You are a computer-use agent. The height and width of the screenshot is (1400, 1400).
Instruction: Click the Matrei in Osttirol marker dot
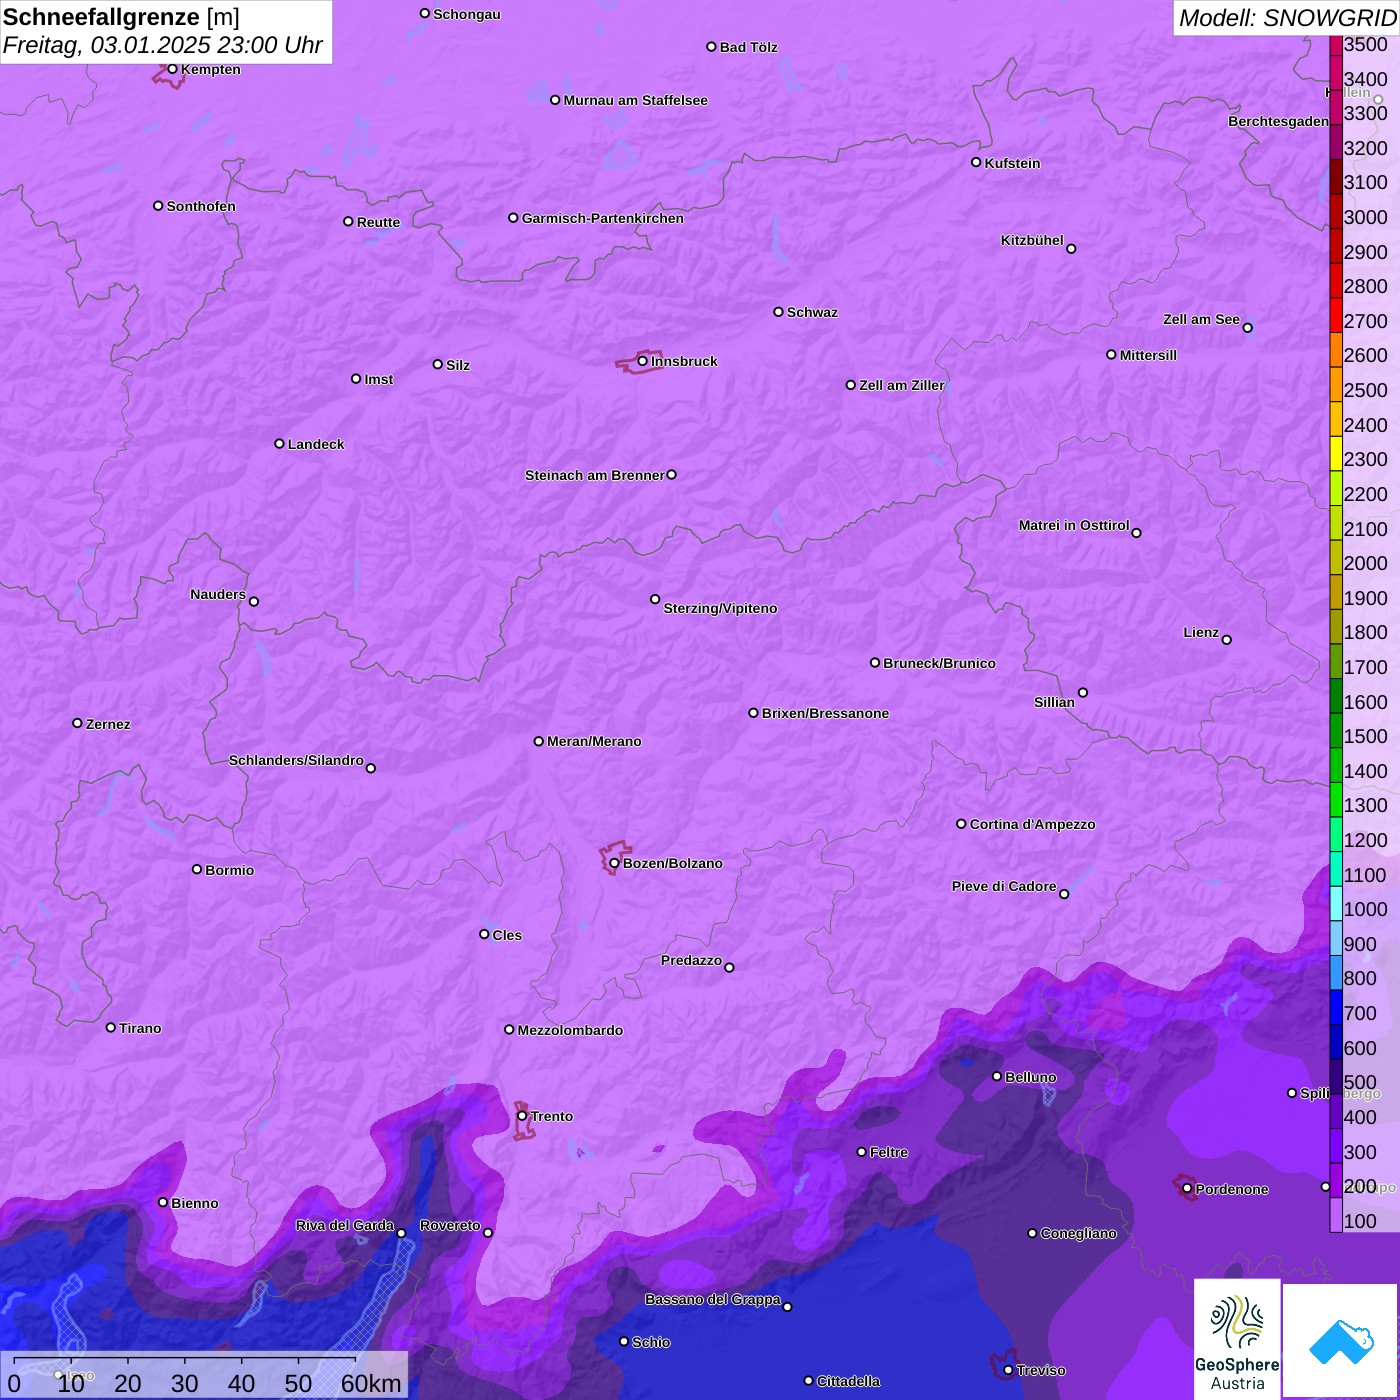(x=1136, y=533)
